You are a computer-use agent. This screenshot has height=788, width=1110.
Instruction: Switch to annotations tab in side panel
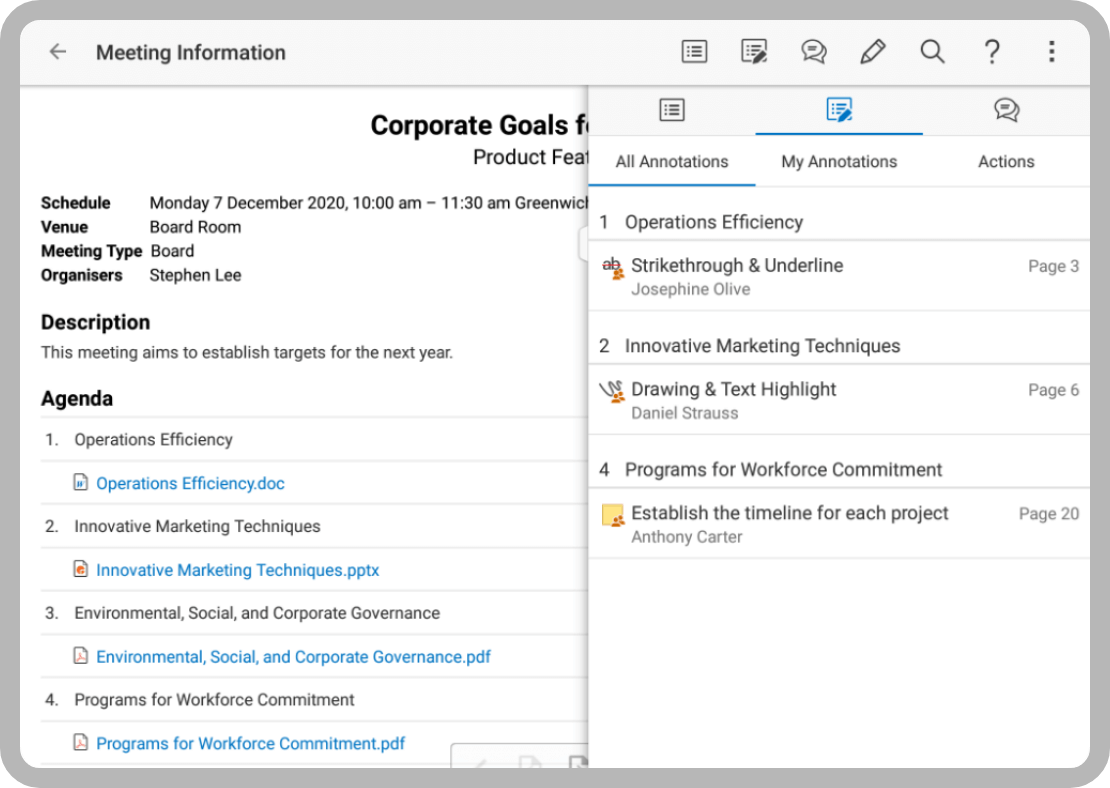click(839, 110)
